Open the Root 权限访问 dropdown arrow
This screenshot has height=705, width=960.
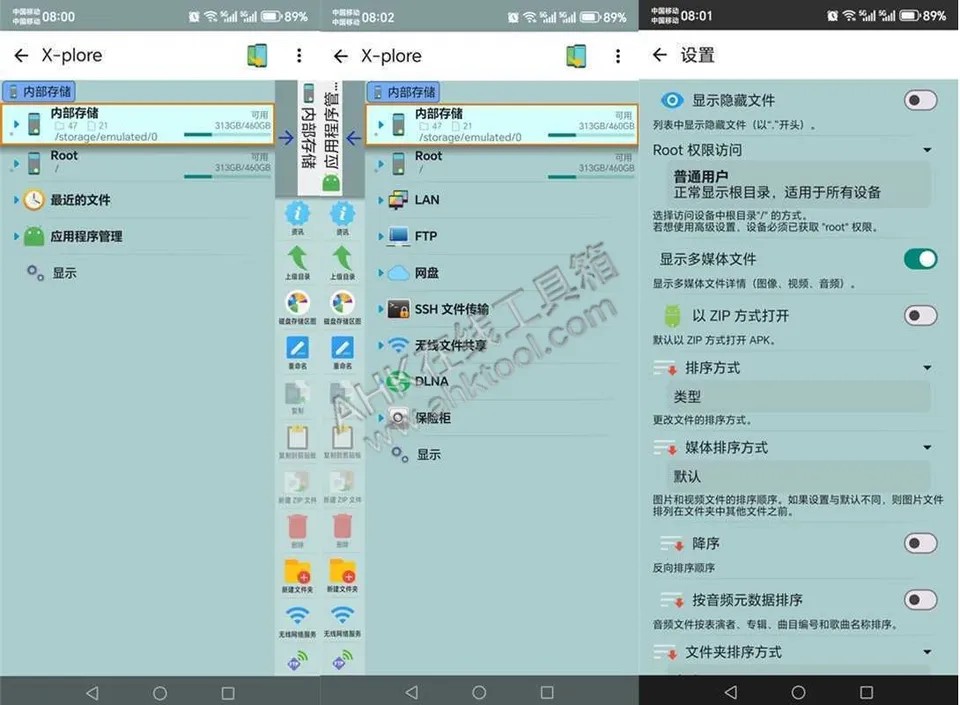(928, 150)
